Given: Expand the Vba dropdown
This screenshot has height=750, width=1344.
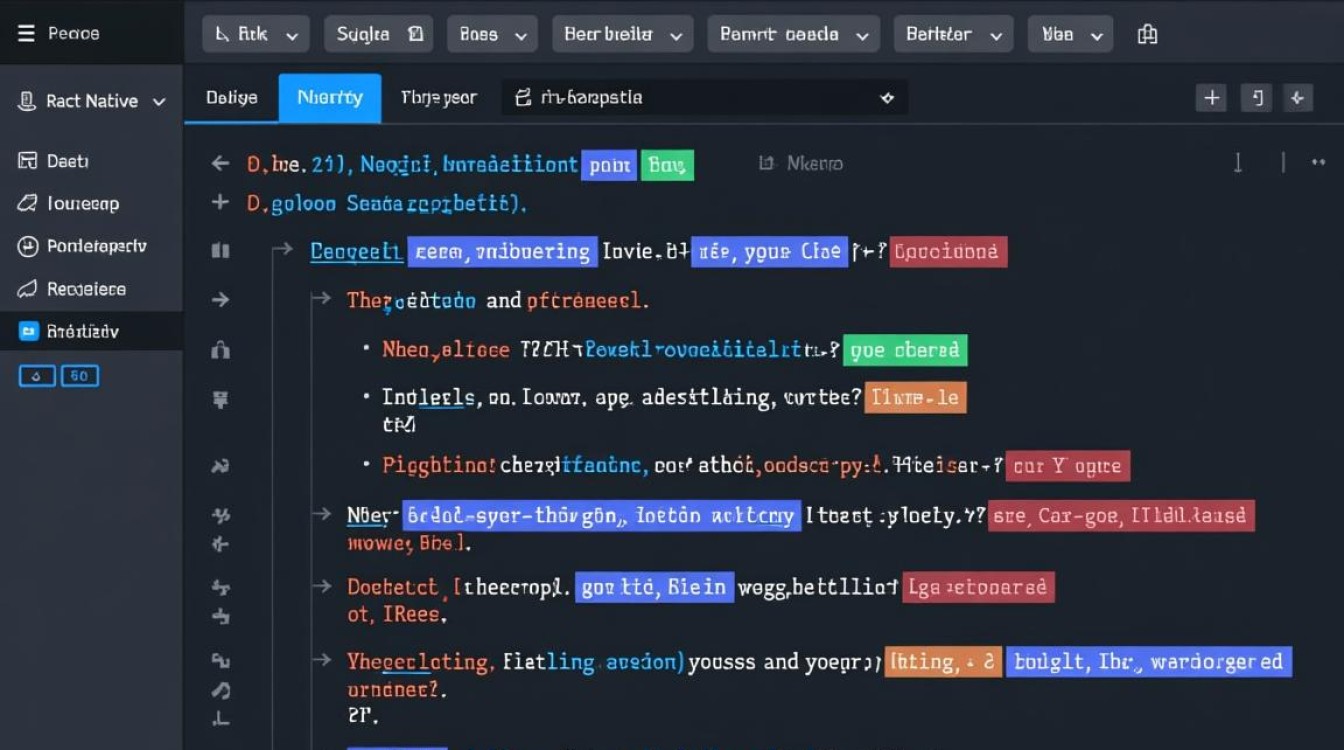Looking at the screenshot, I should tap(1070, 34).
